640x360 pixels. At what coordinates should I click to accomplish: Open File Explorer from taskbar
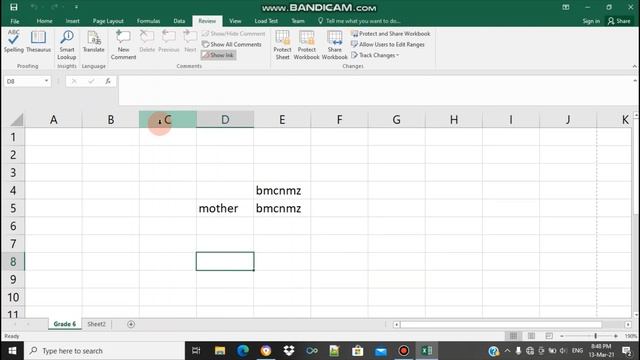coord(220,351)
